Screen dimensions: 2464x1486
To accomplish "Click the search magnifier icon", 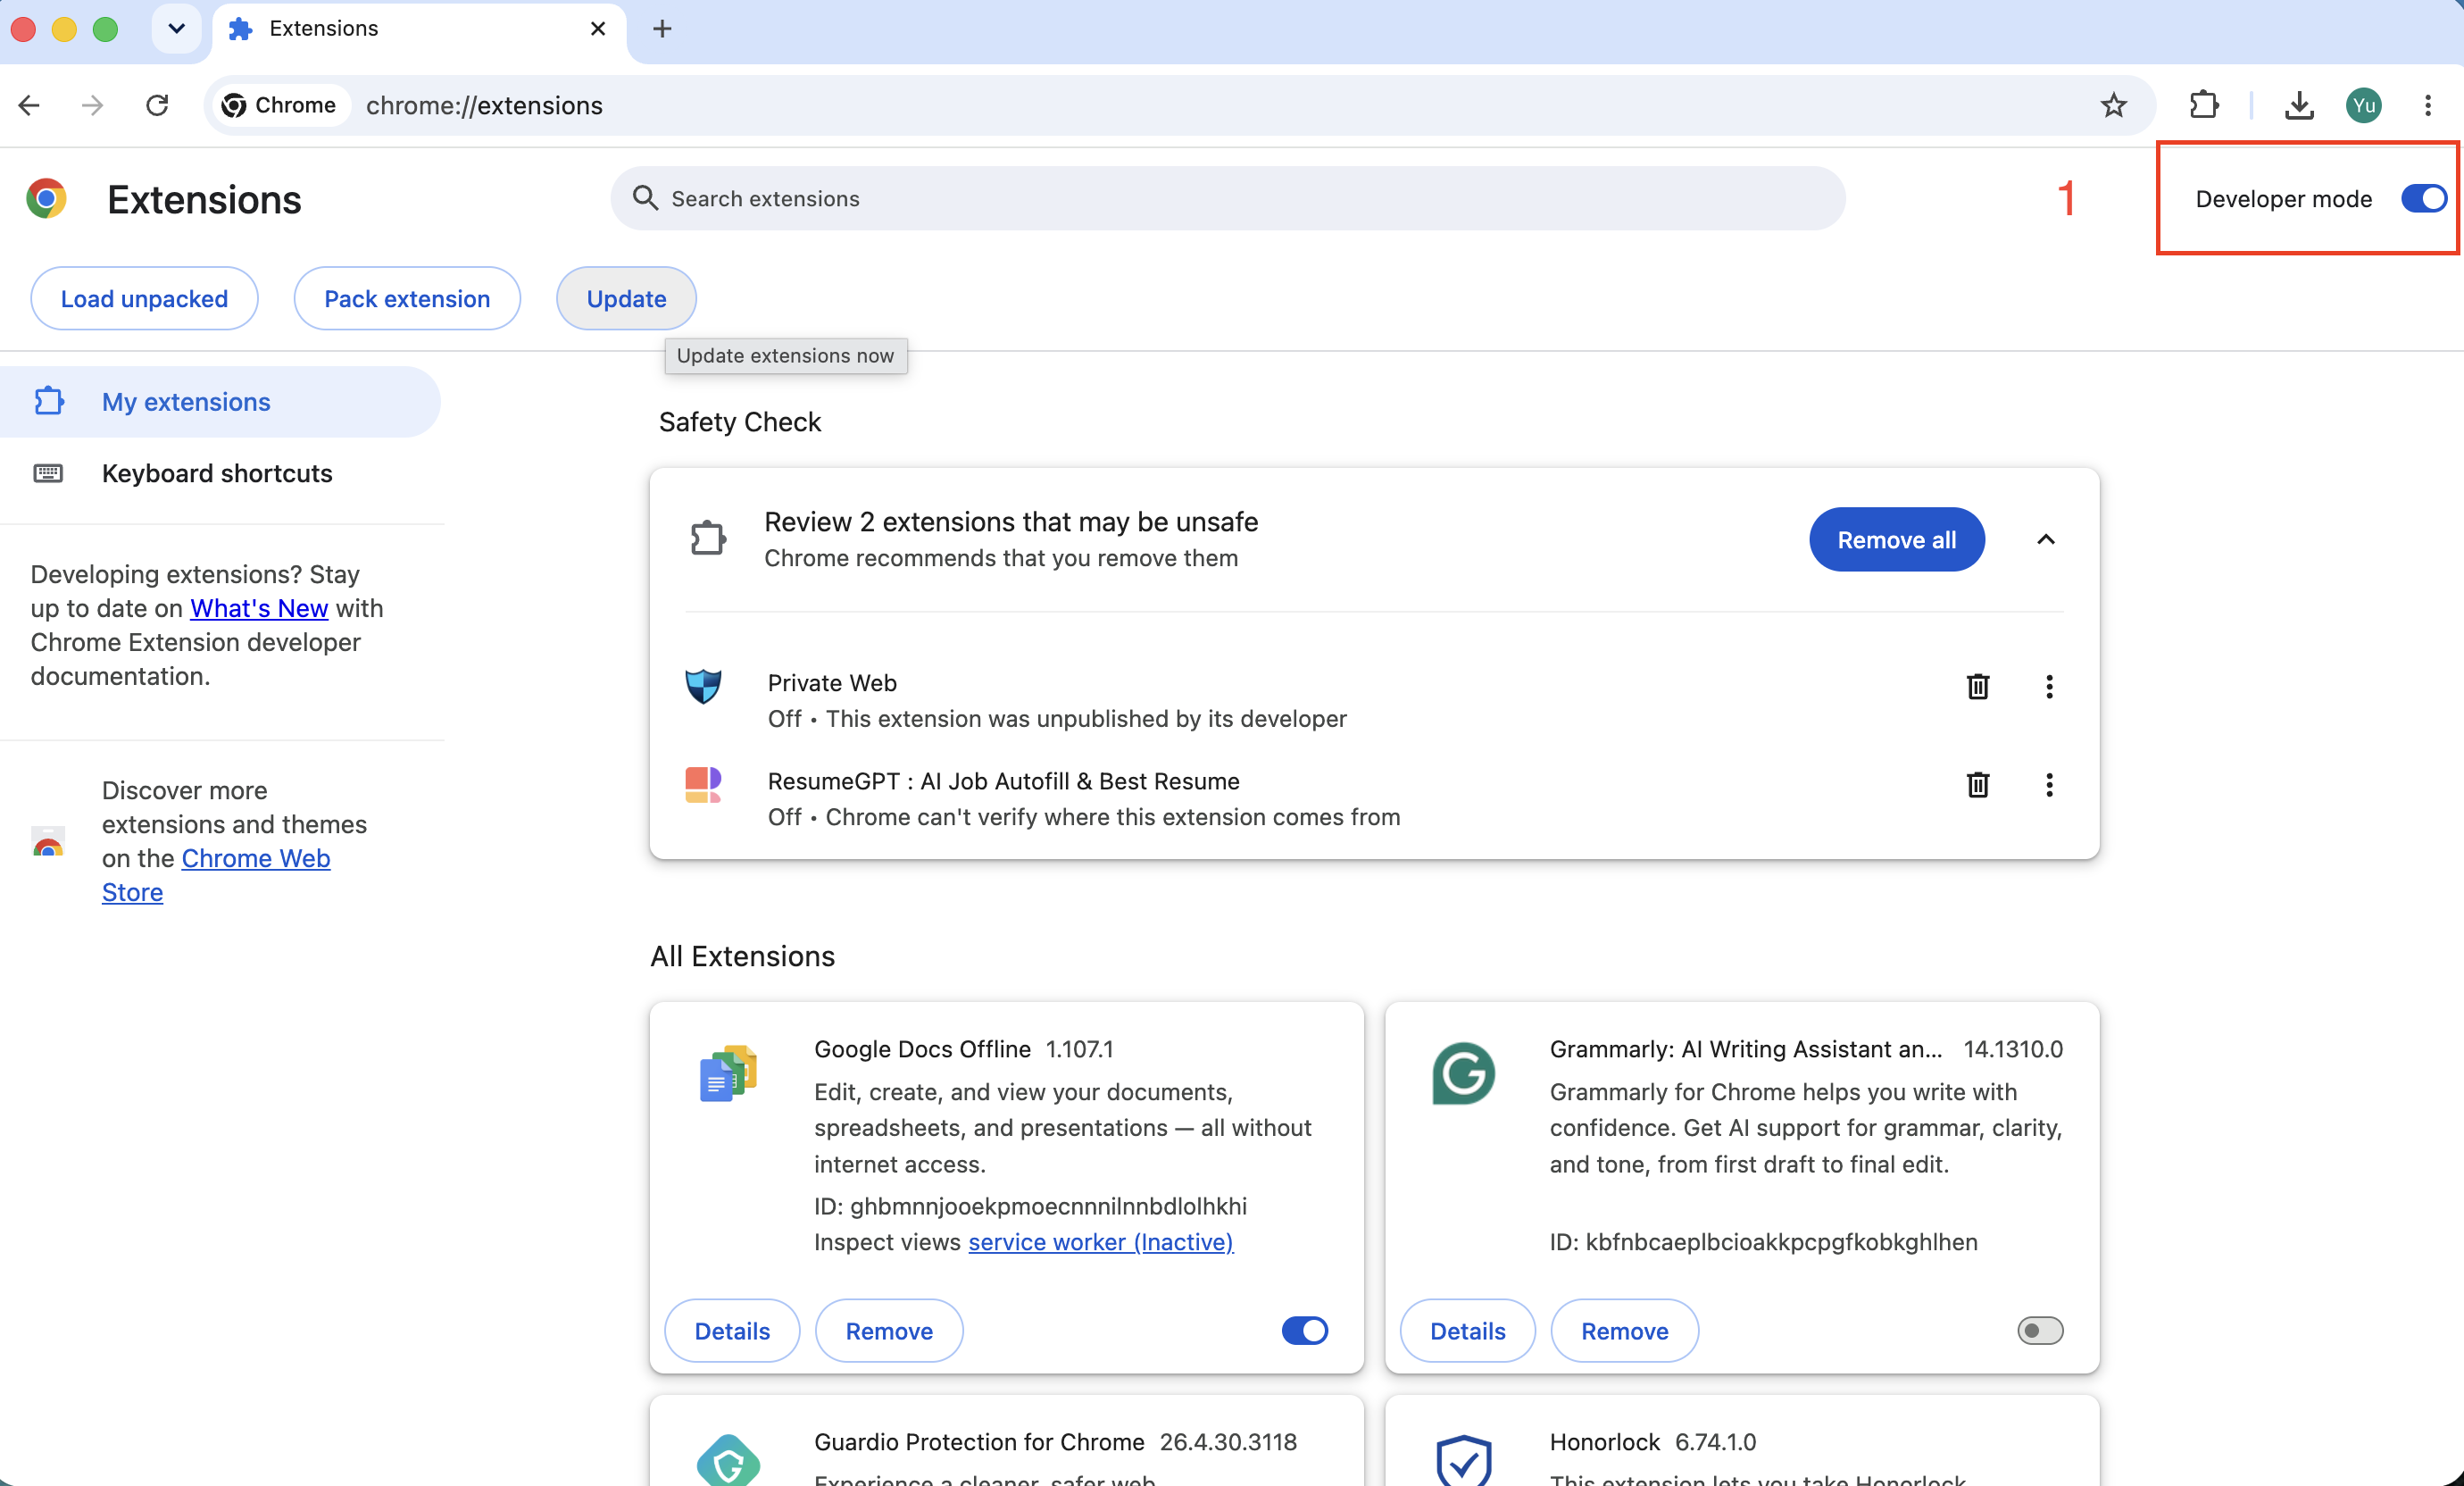I will 645,198.
